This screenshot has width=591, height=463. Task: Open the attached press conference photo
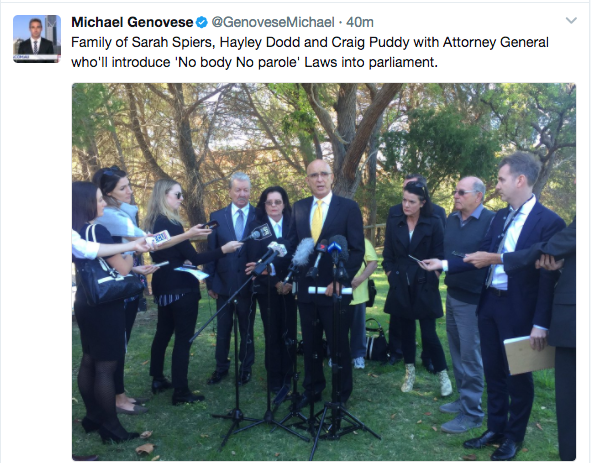(x=324, y=271)
